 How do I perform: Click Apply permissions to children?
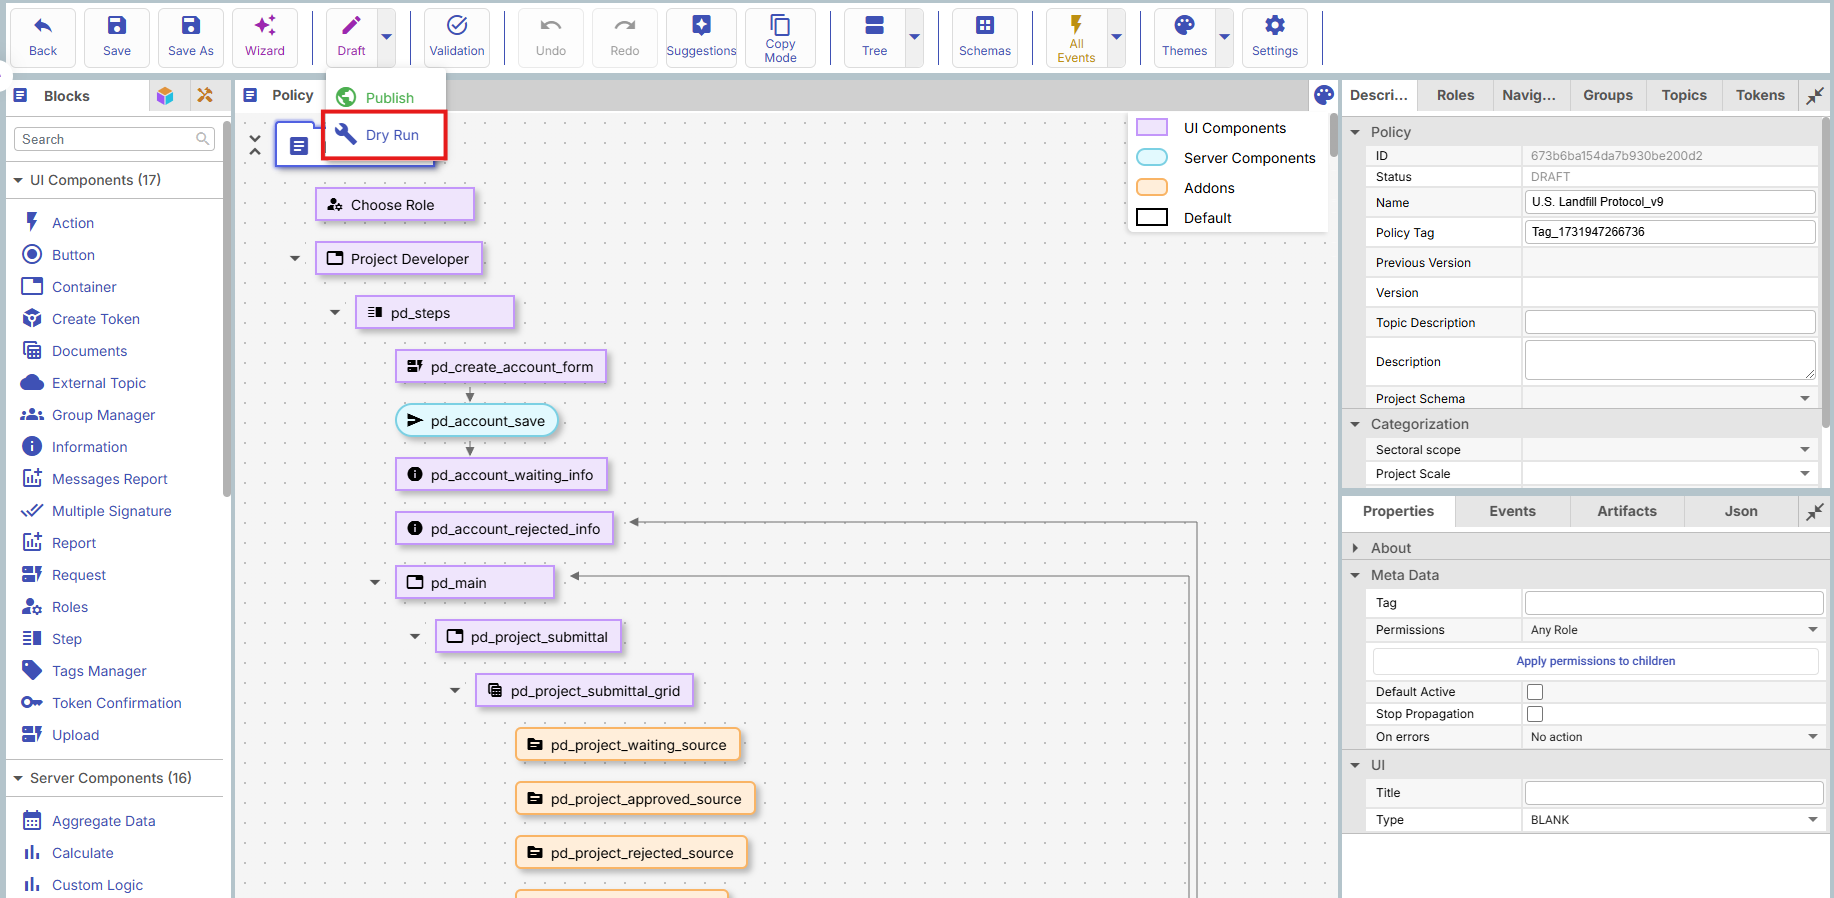click(1595, 661)
